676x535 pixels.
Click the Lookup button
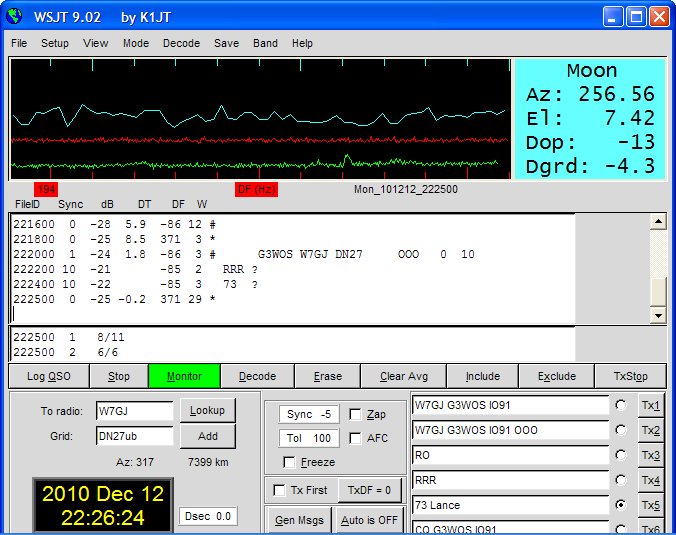coord(207,410)
